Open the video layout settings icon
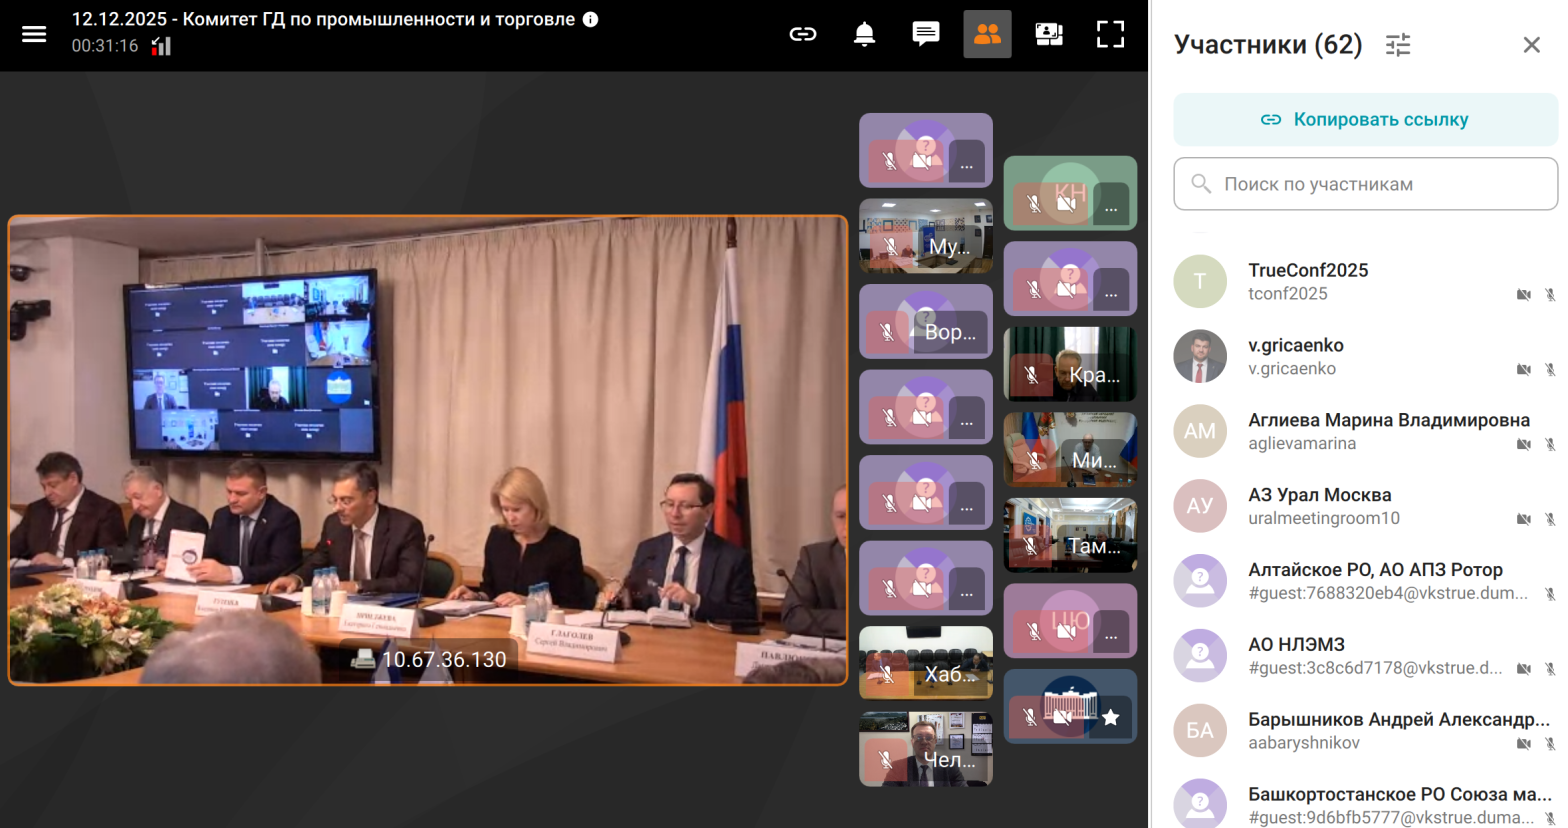The image size is (1568, 828). click(x=1048, y=34)
